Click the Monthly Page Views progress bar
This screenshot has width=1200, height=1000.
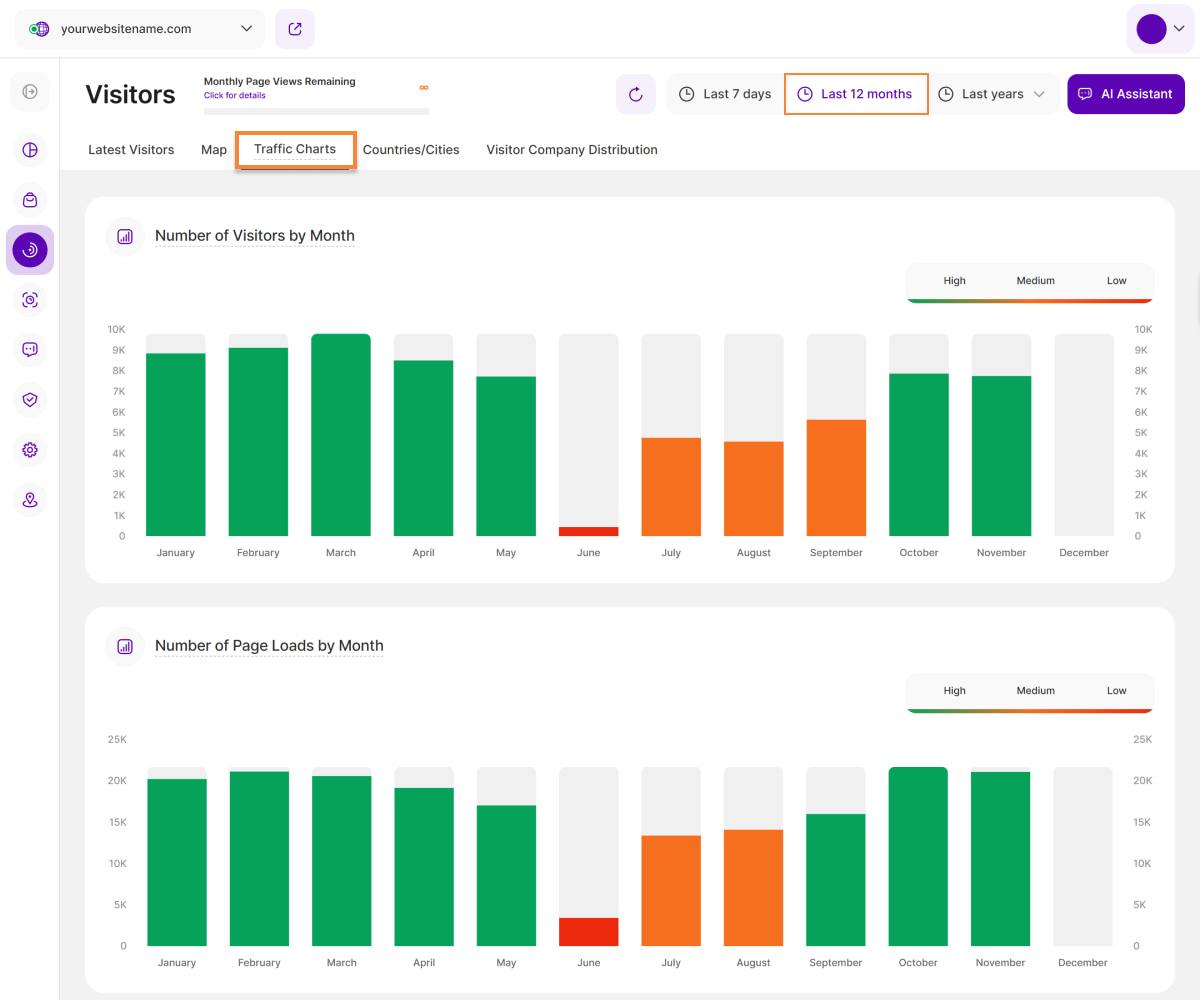click(x=316, y=111)
